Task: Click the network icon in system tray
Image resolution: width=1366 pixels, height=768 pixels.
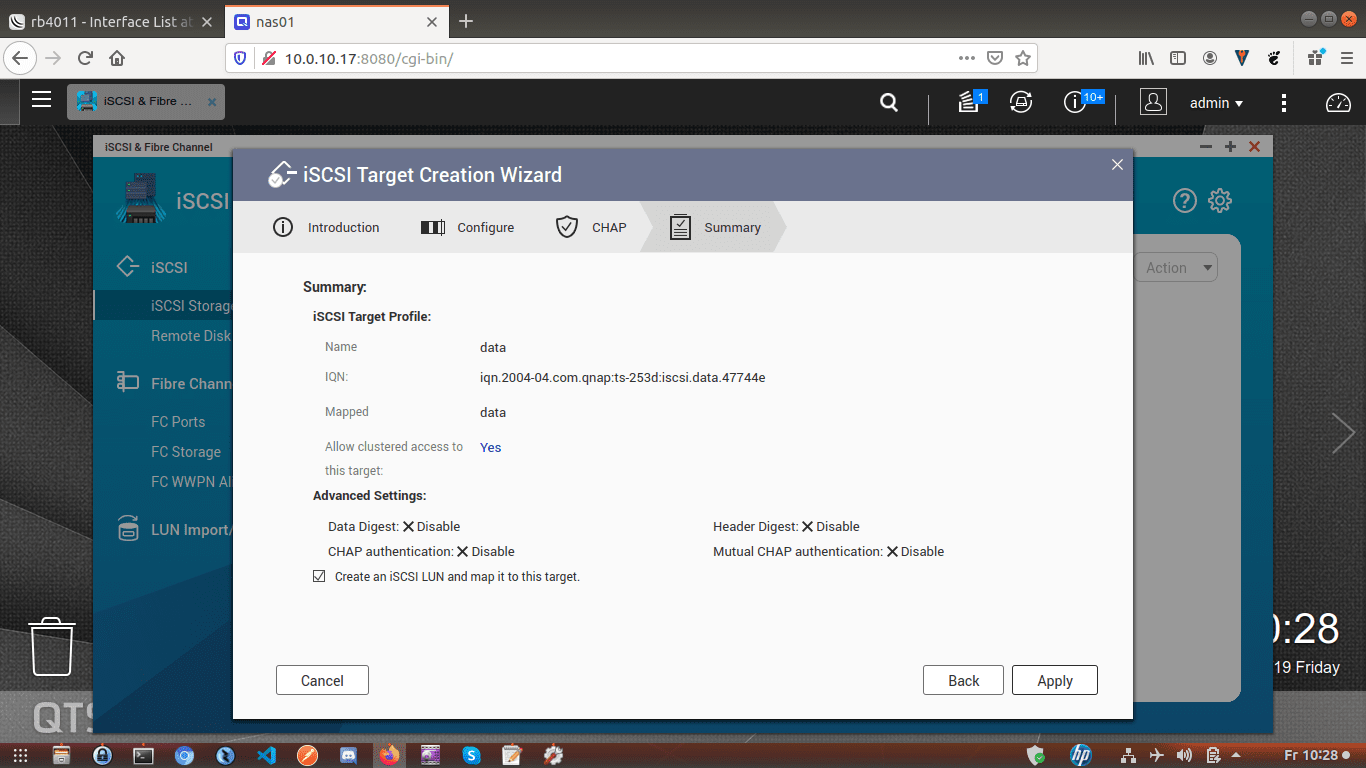Action: coord(1128,755)
